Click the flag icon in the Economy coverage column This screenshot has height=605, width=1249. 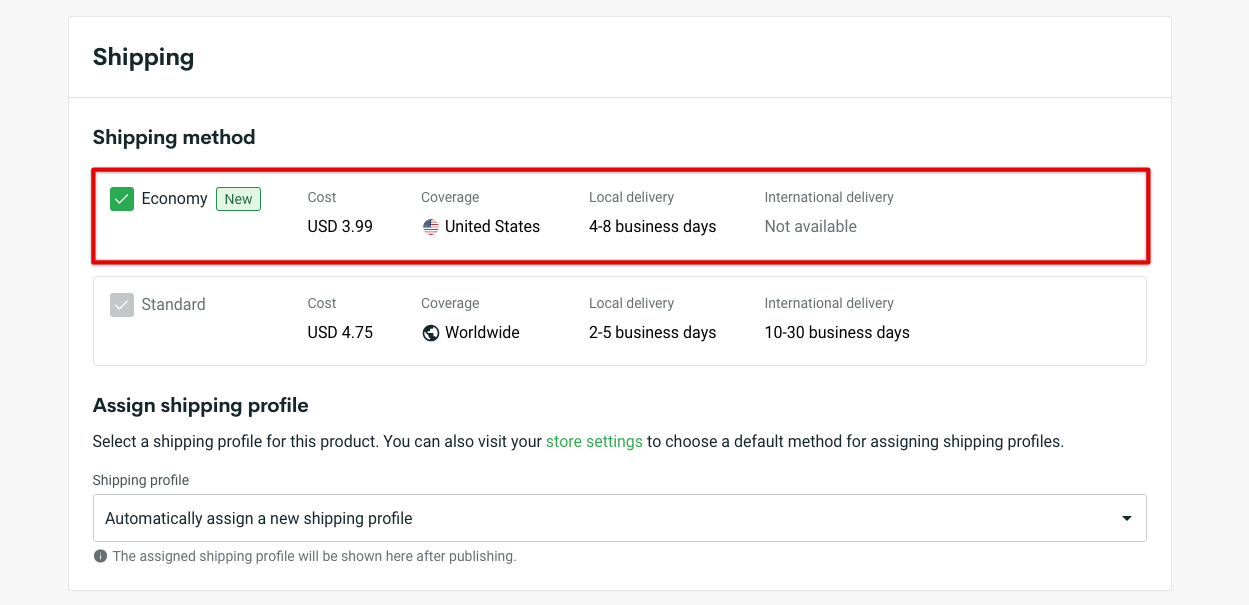430,226
